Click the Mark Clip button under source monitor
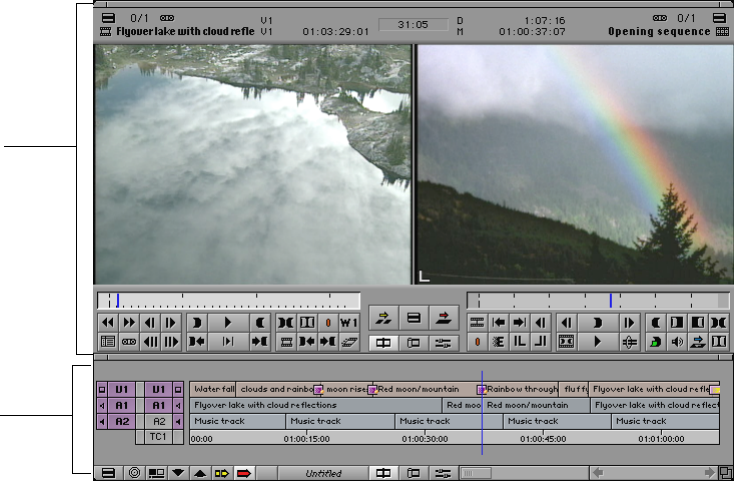 click(286, 323)
